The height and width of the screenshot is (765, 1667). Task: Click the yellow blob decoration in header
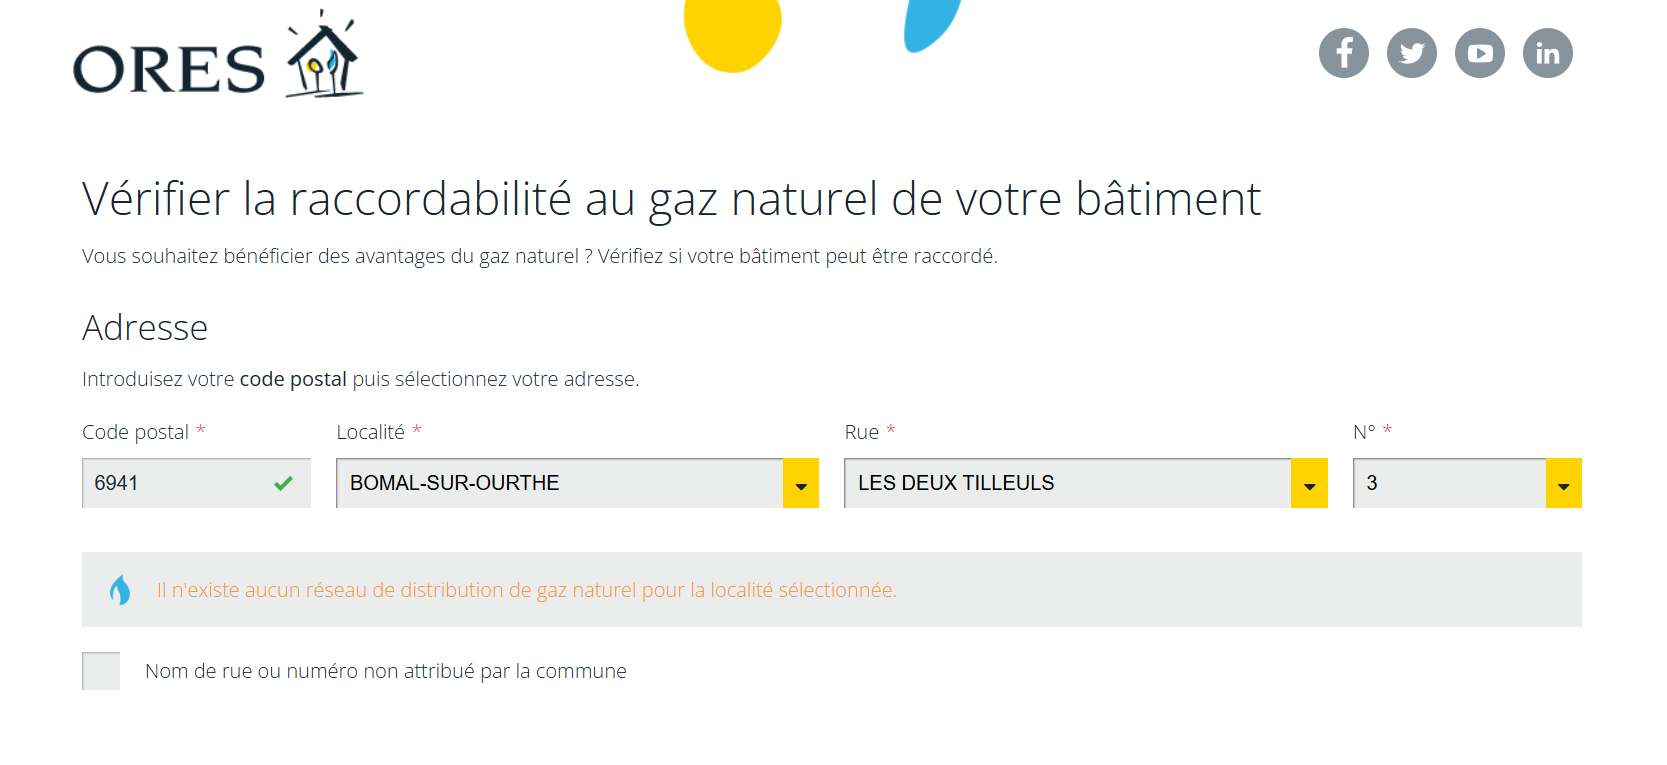732,31
